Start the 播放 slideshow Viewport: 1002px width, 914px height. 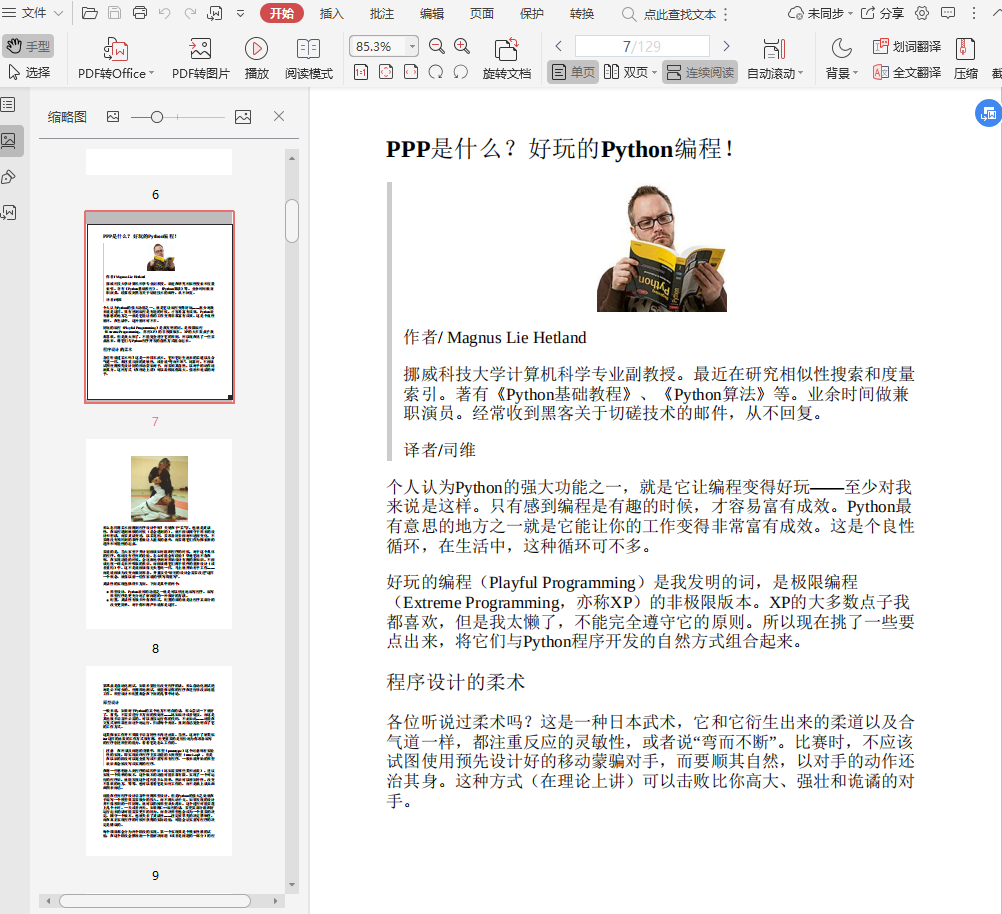click(256, 58)
